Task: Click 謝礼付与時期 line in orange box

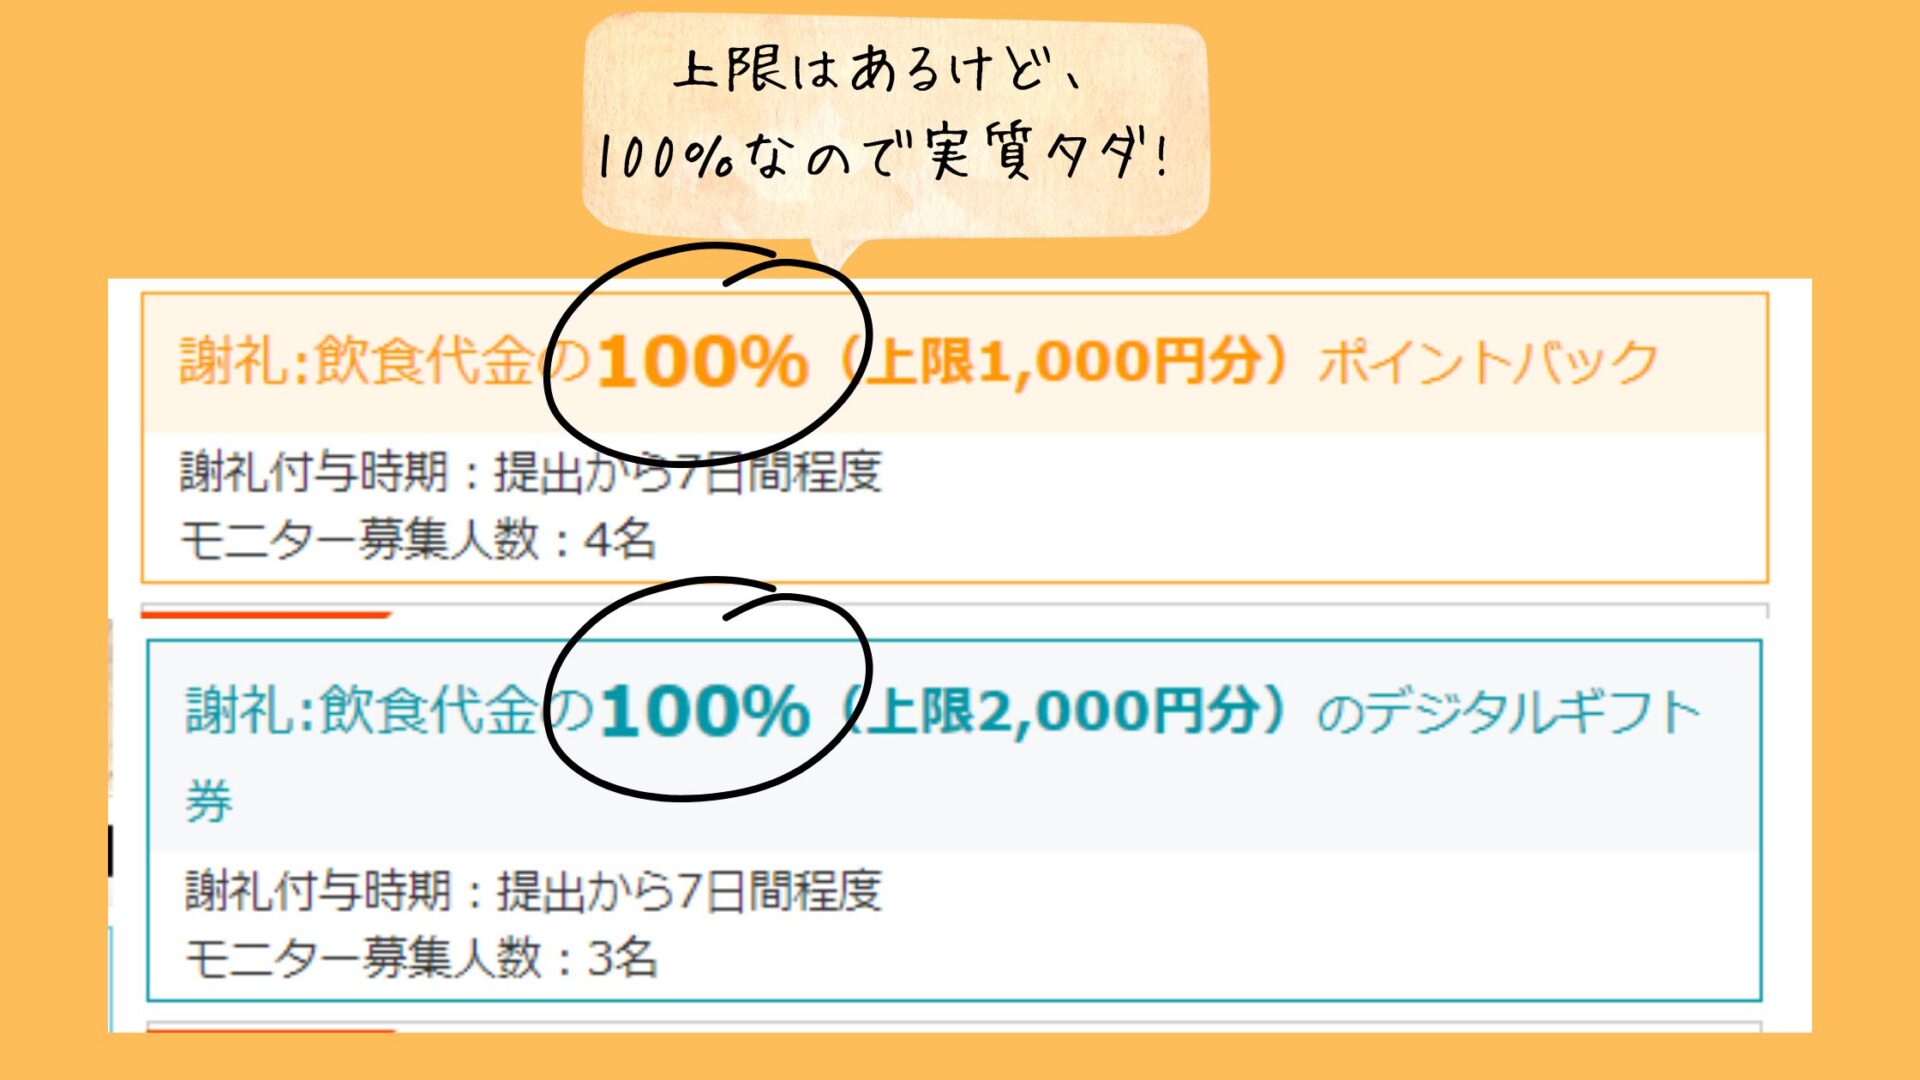Action: click(x=531, y=472)
